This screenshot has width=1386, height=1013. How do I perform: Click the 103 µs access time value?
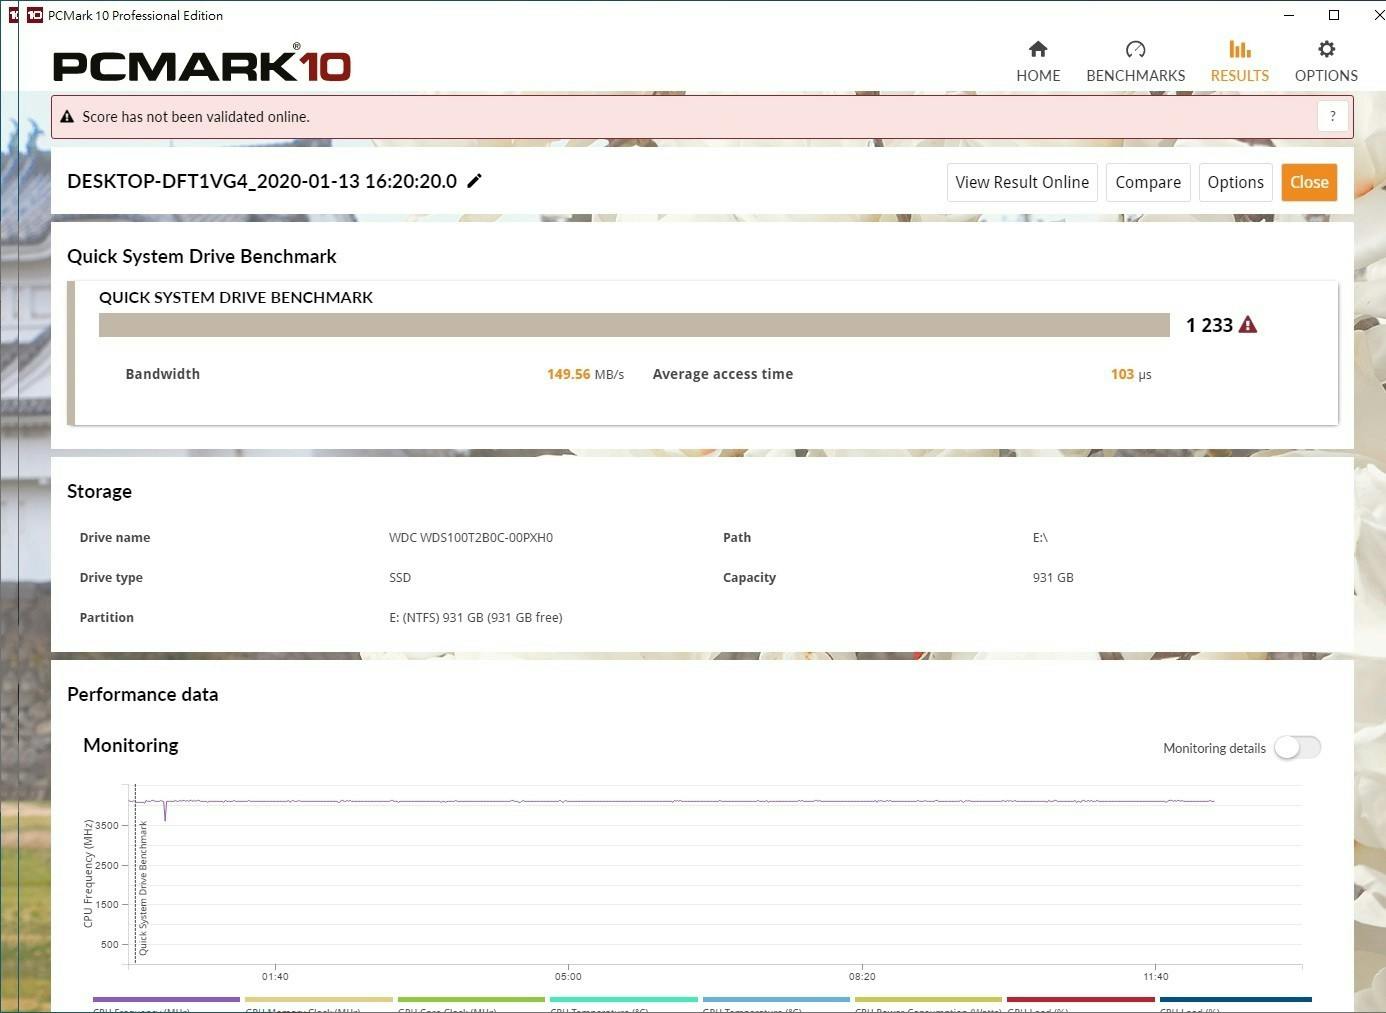pyautogui.click(x=1131, y=374)
